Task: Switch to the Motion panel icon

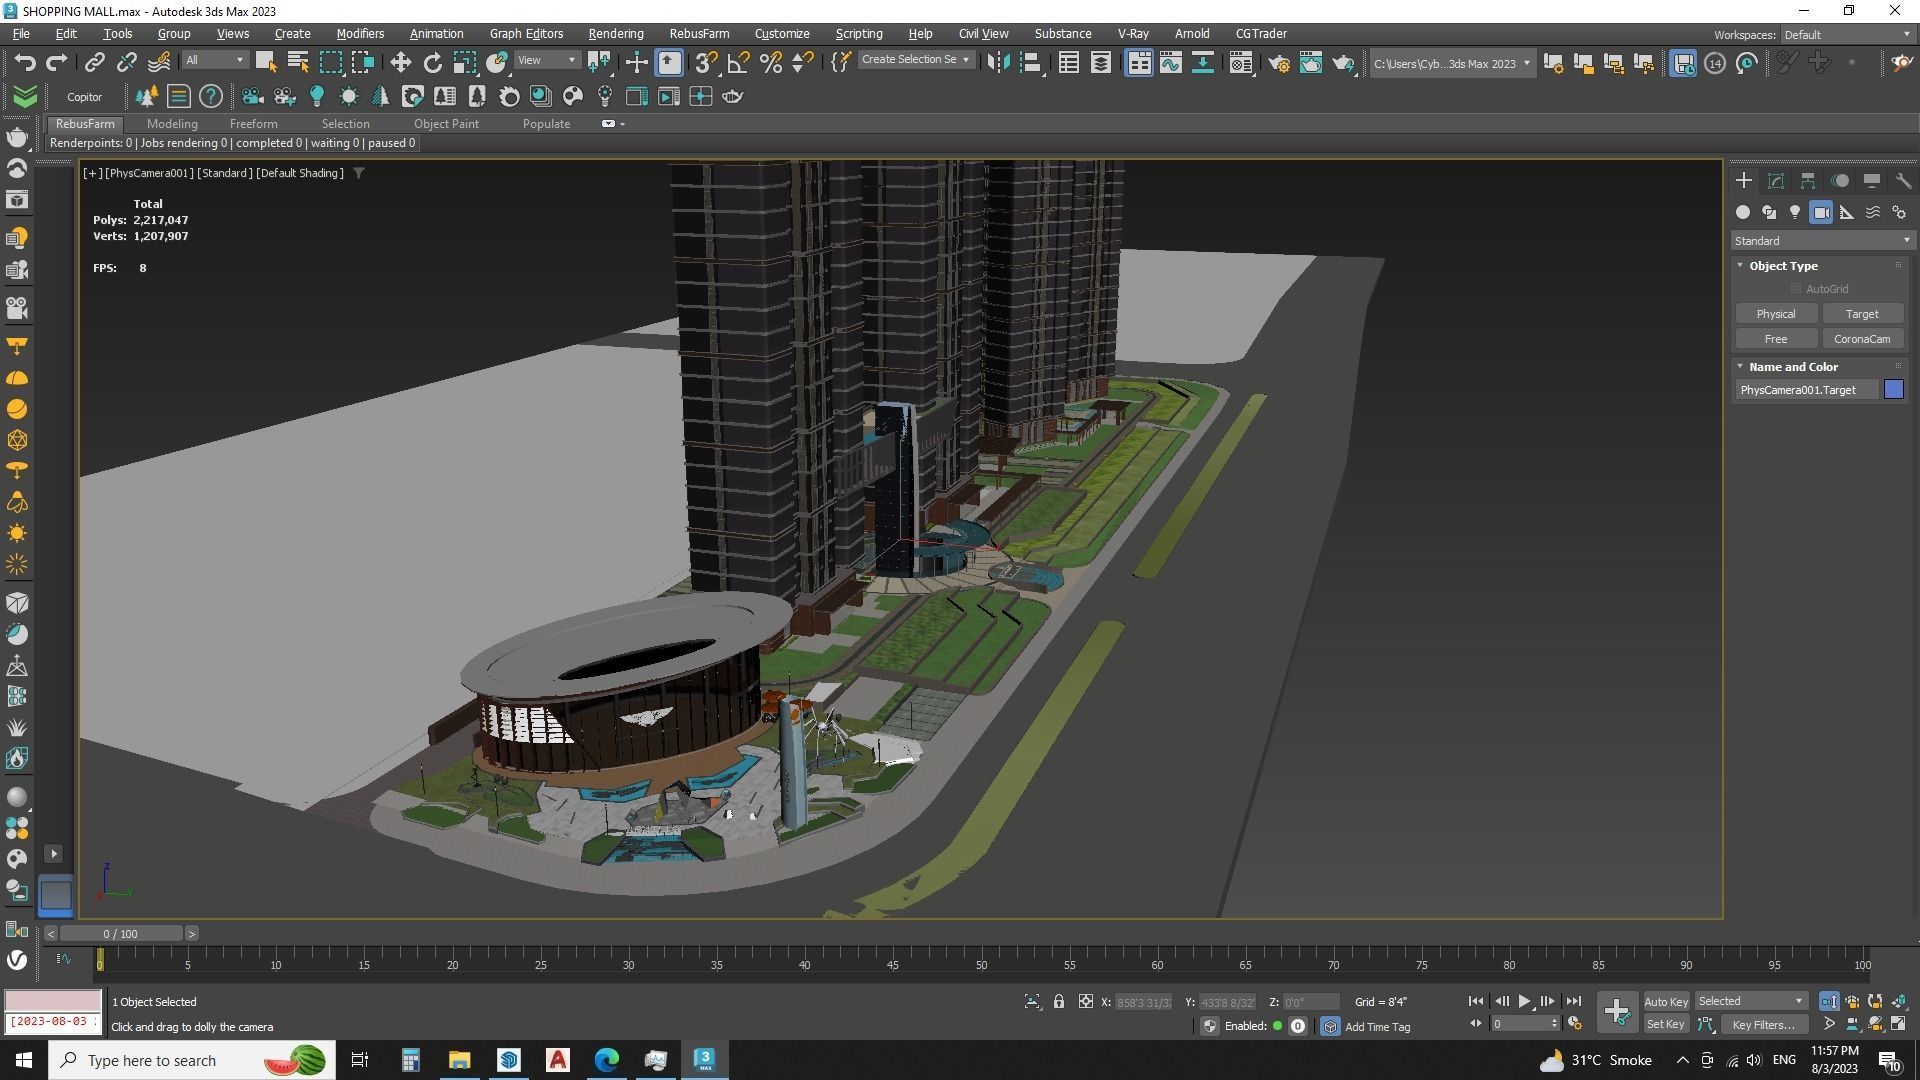Action: pyautogui.click(x=1840, y=181)
